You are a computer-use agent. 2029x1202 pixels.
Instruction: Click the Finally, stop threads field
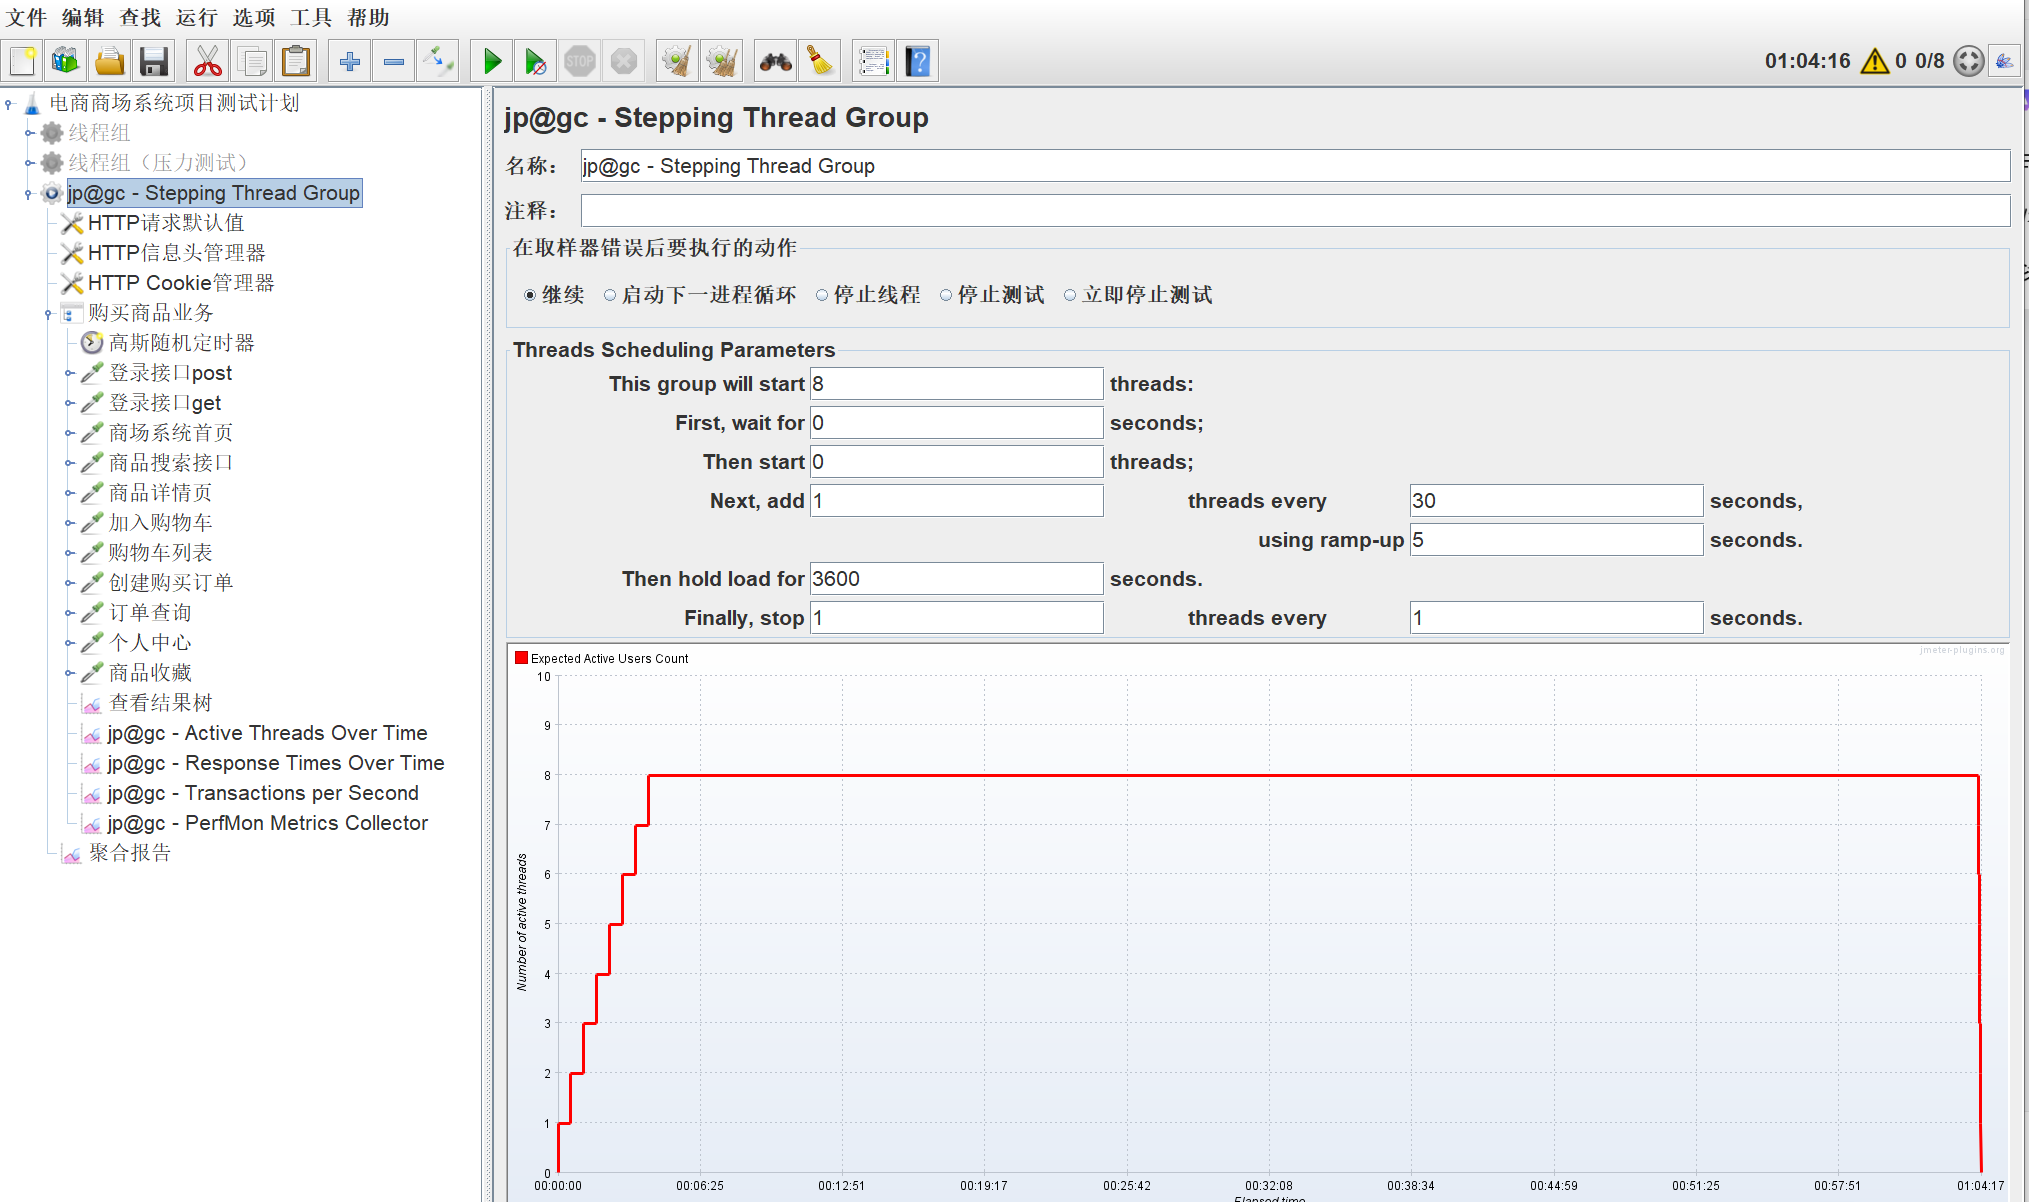(x=956, y=618)
